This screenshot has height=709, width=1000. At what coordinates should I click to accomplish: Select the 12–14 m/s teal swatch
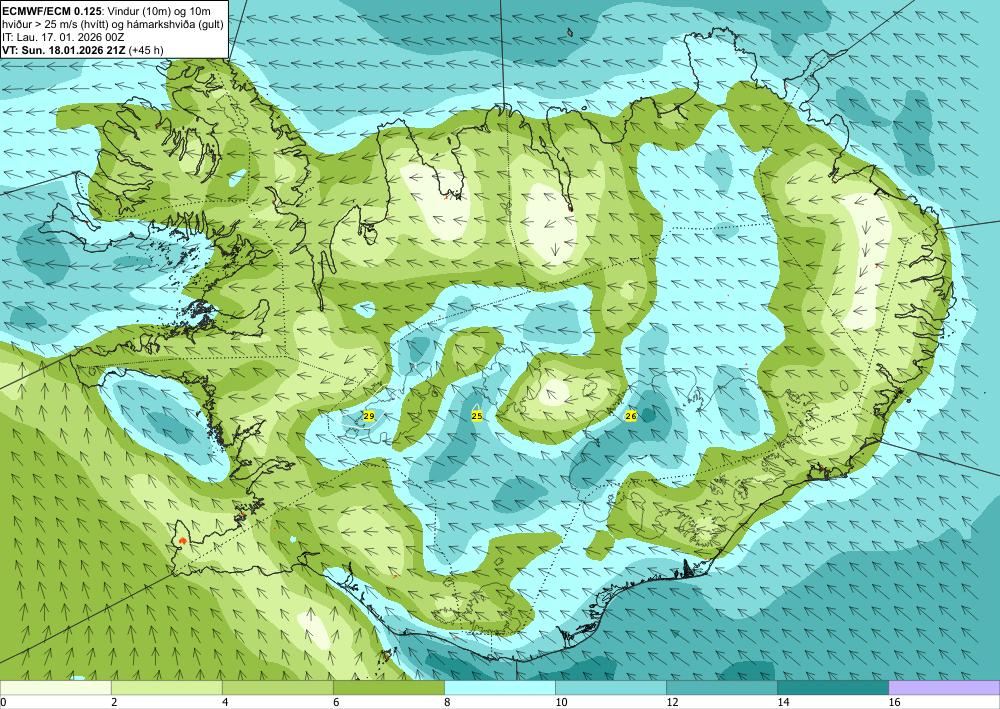tap(721, 687)
